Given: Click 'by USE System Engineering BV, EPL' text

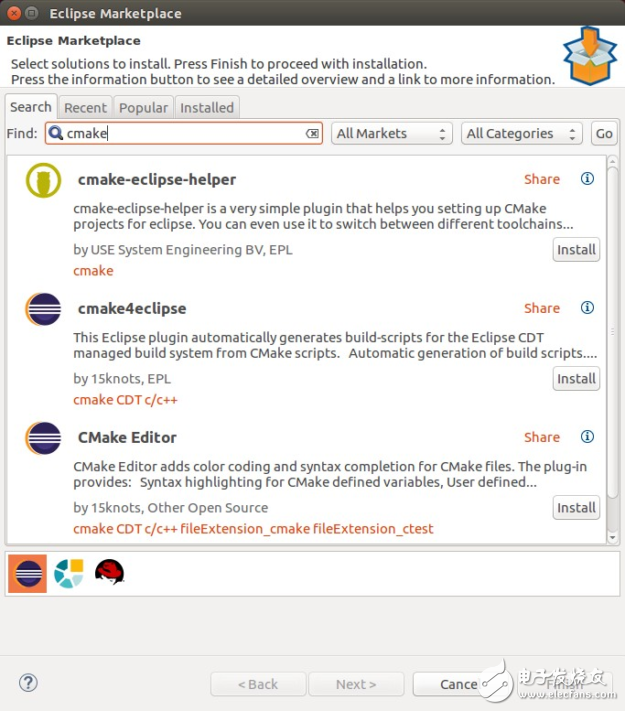Looking at the screenshot, I should coord(183,250).
